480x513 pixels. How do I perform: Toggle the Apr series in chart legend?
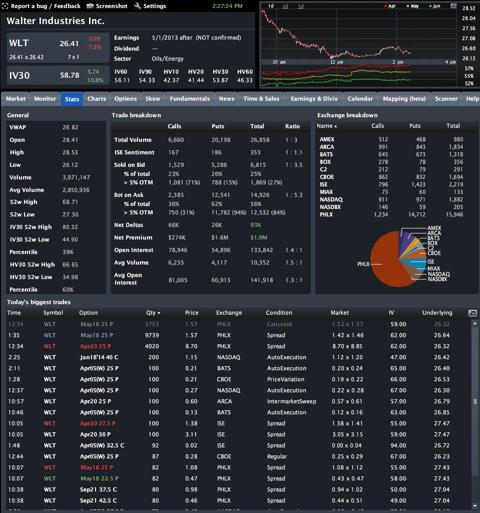(390, 6)
